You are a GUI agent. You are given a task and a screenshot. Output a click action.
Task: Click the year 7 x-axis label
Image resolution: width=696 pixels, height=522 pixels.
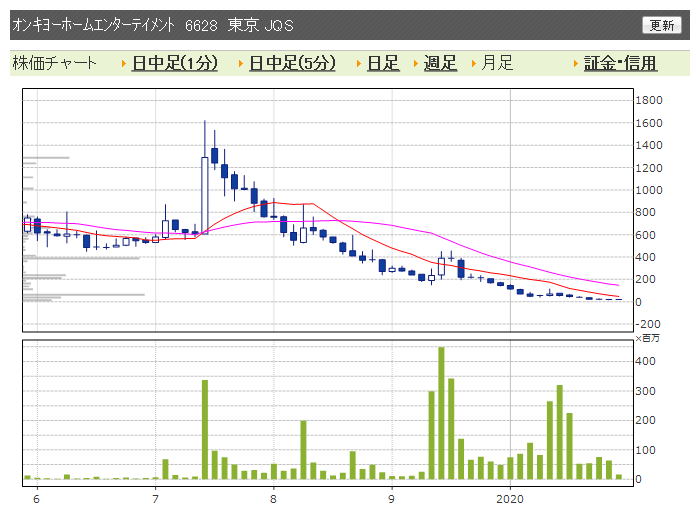pyautogui.click(x=155, y=499)
